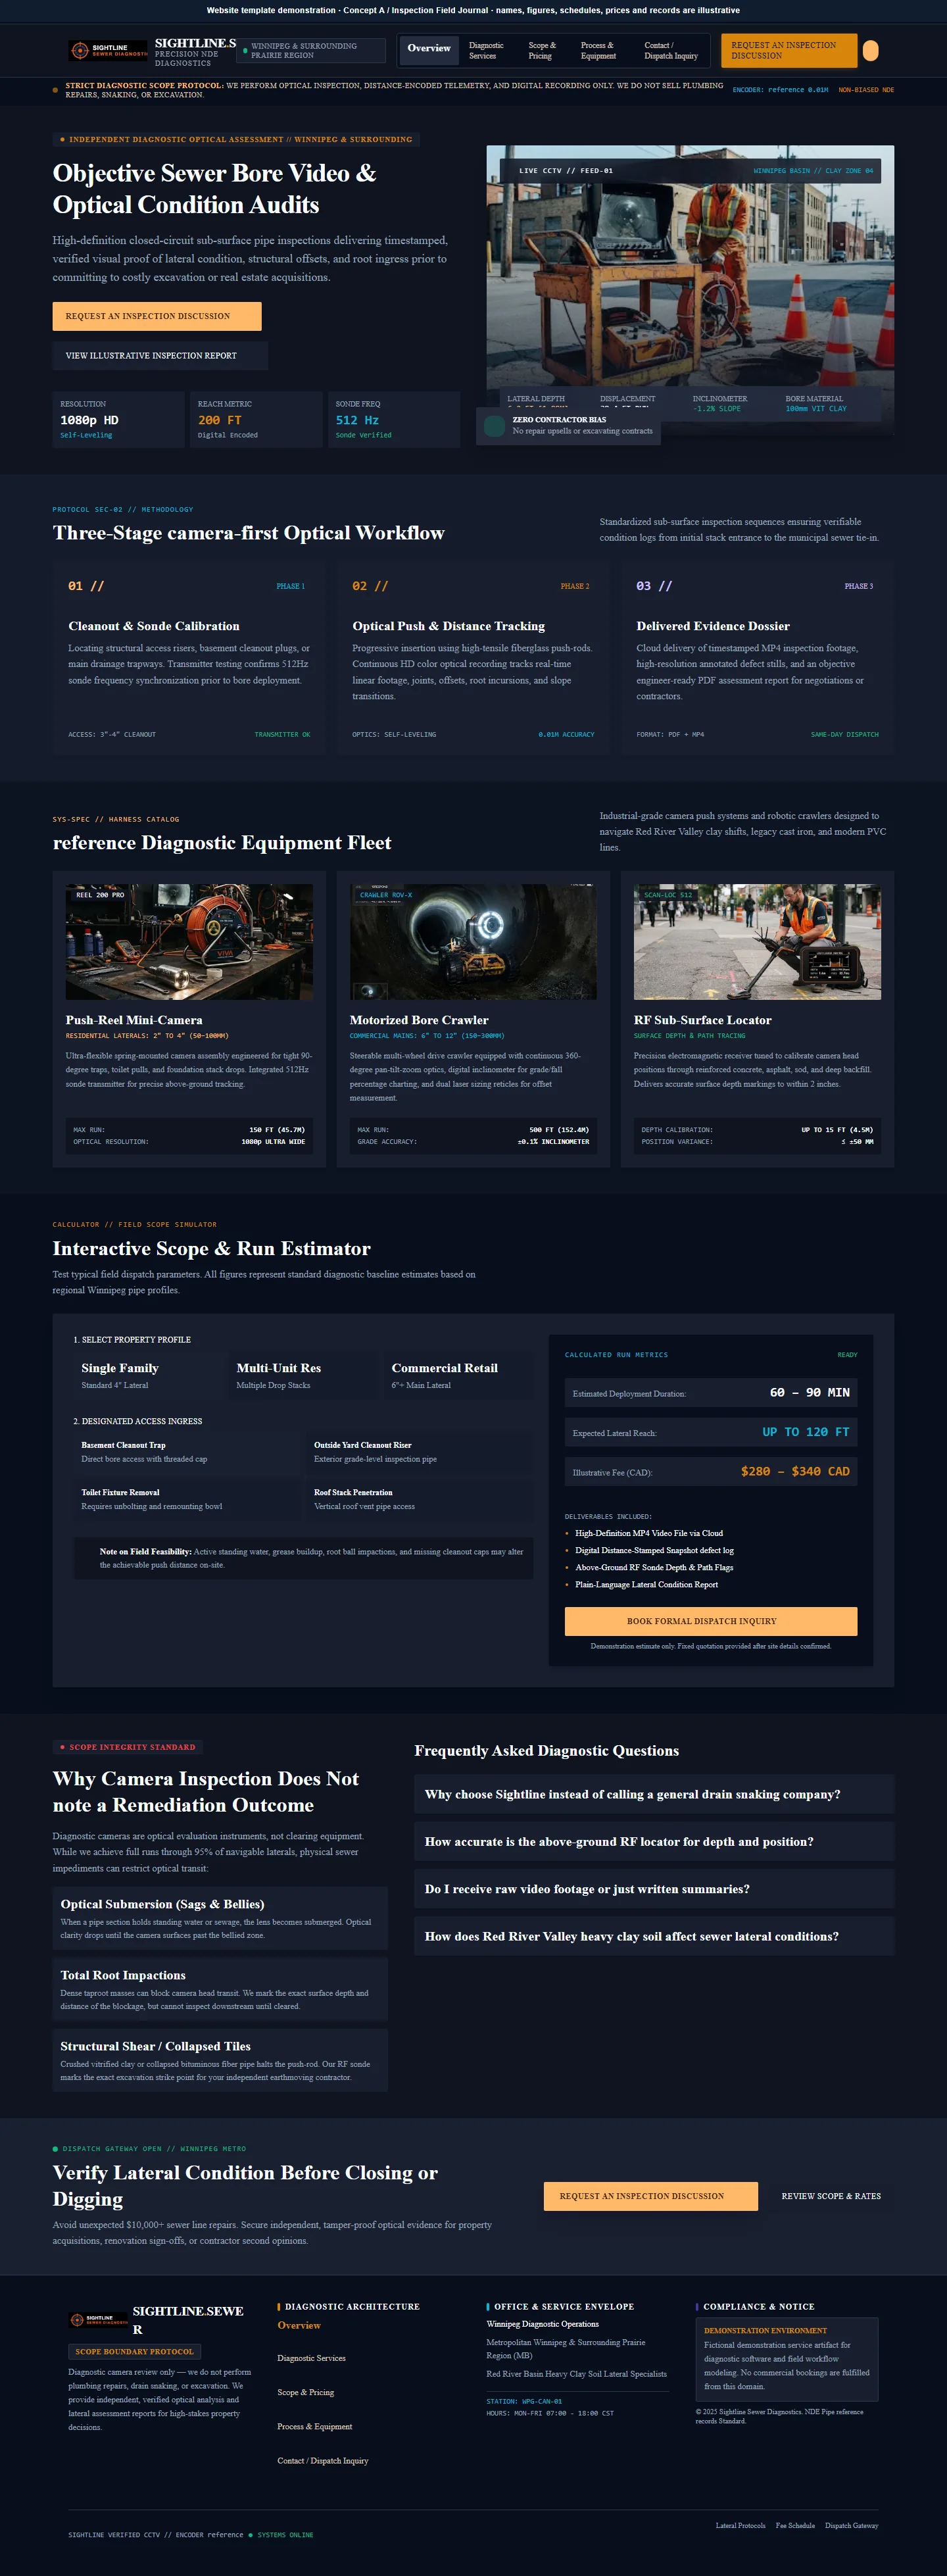Follow the footer Process & Equipment link
Image resolution: width=947 pixels, height=2576 pixels.
tap(315, 2426)
